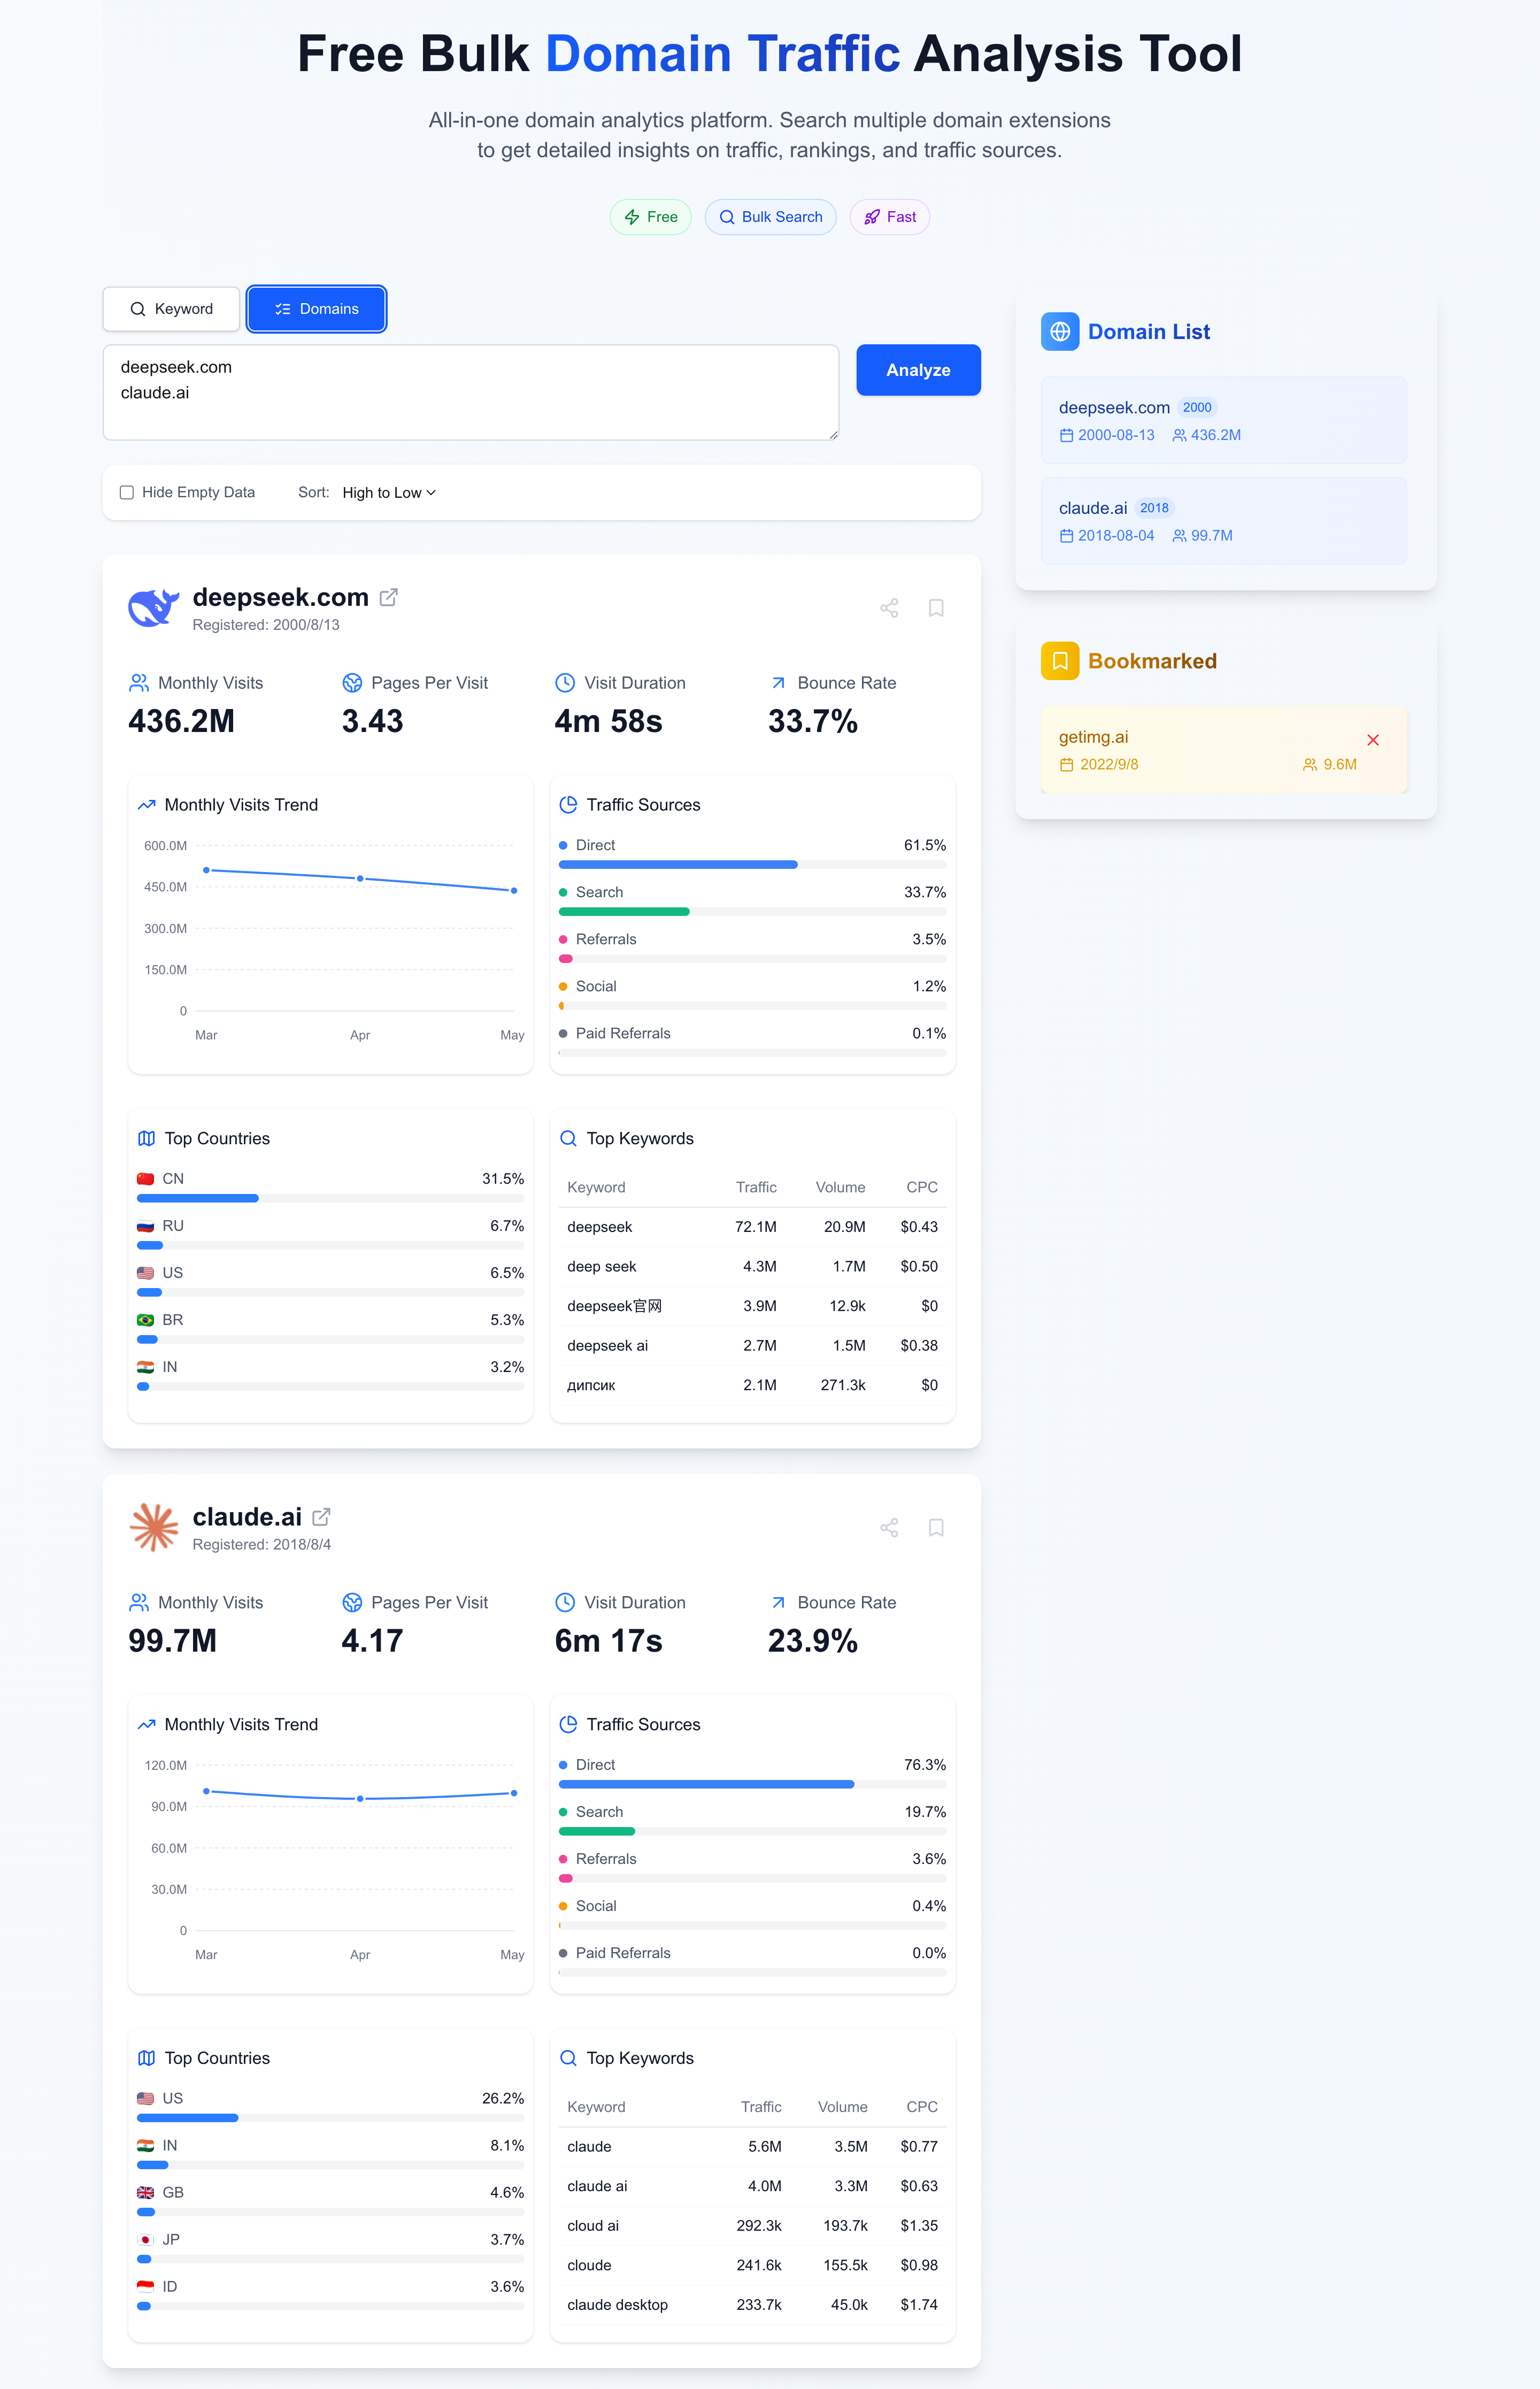Click deepseek trend May data point
1540x2389 pixels.
click(514, 890)
